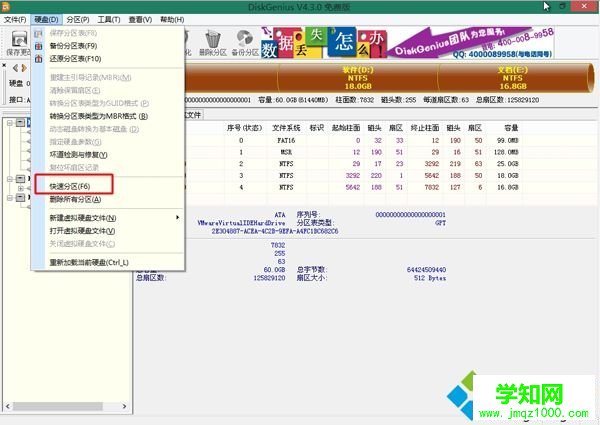Click the 128.0MB capacity cell
600x425 pixels.
(506, 152)
